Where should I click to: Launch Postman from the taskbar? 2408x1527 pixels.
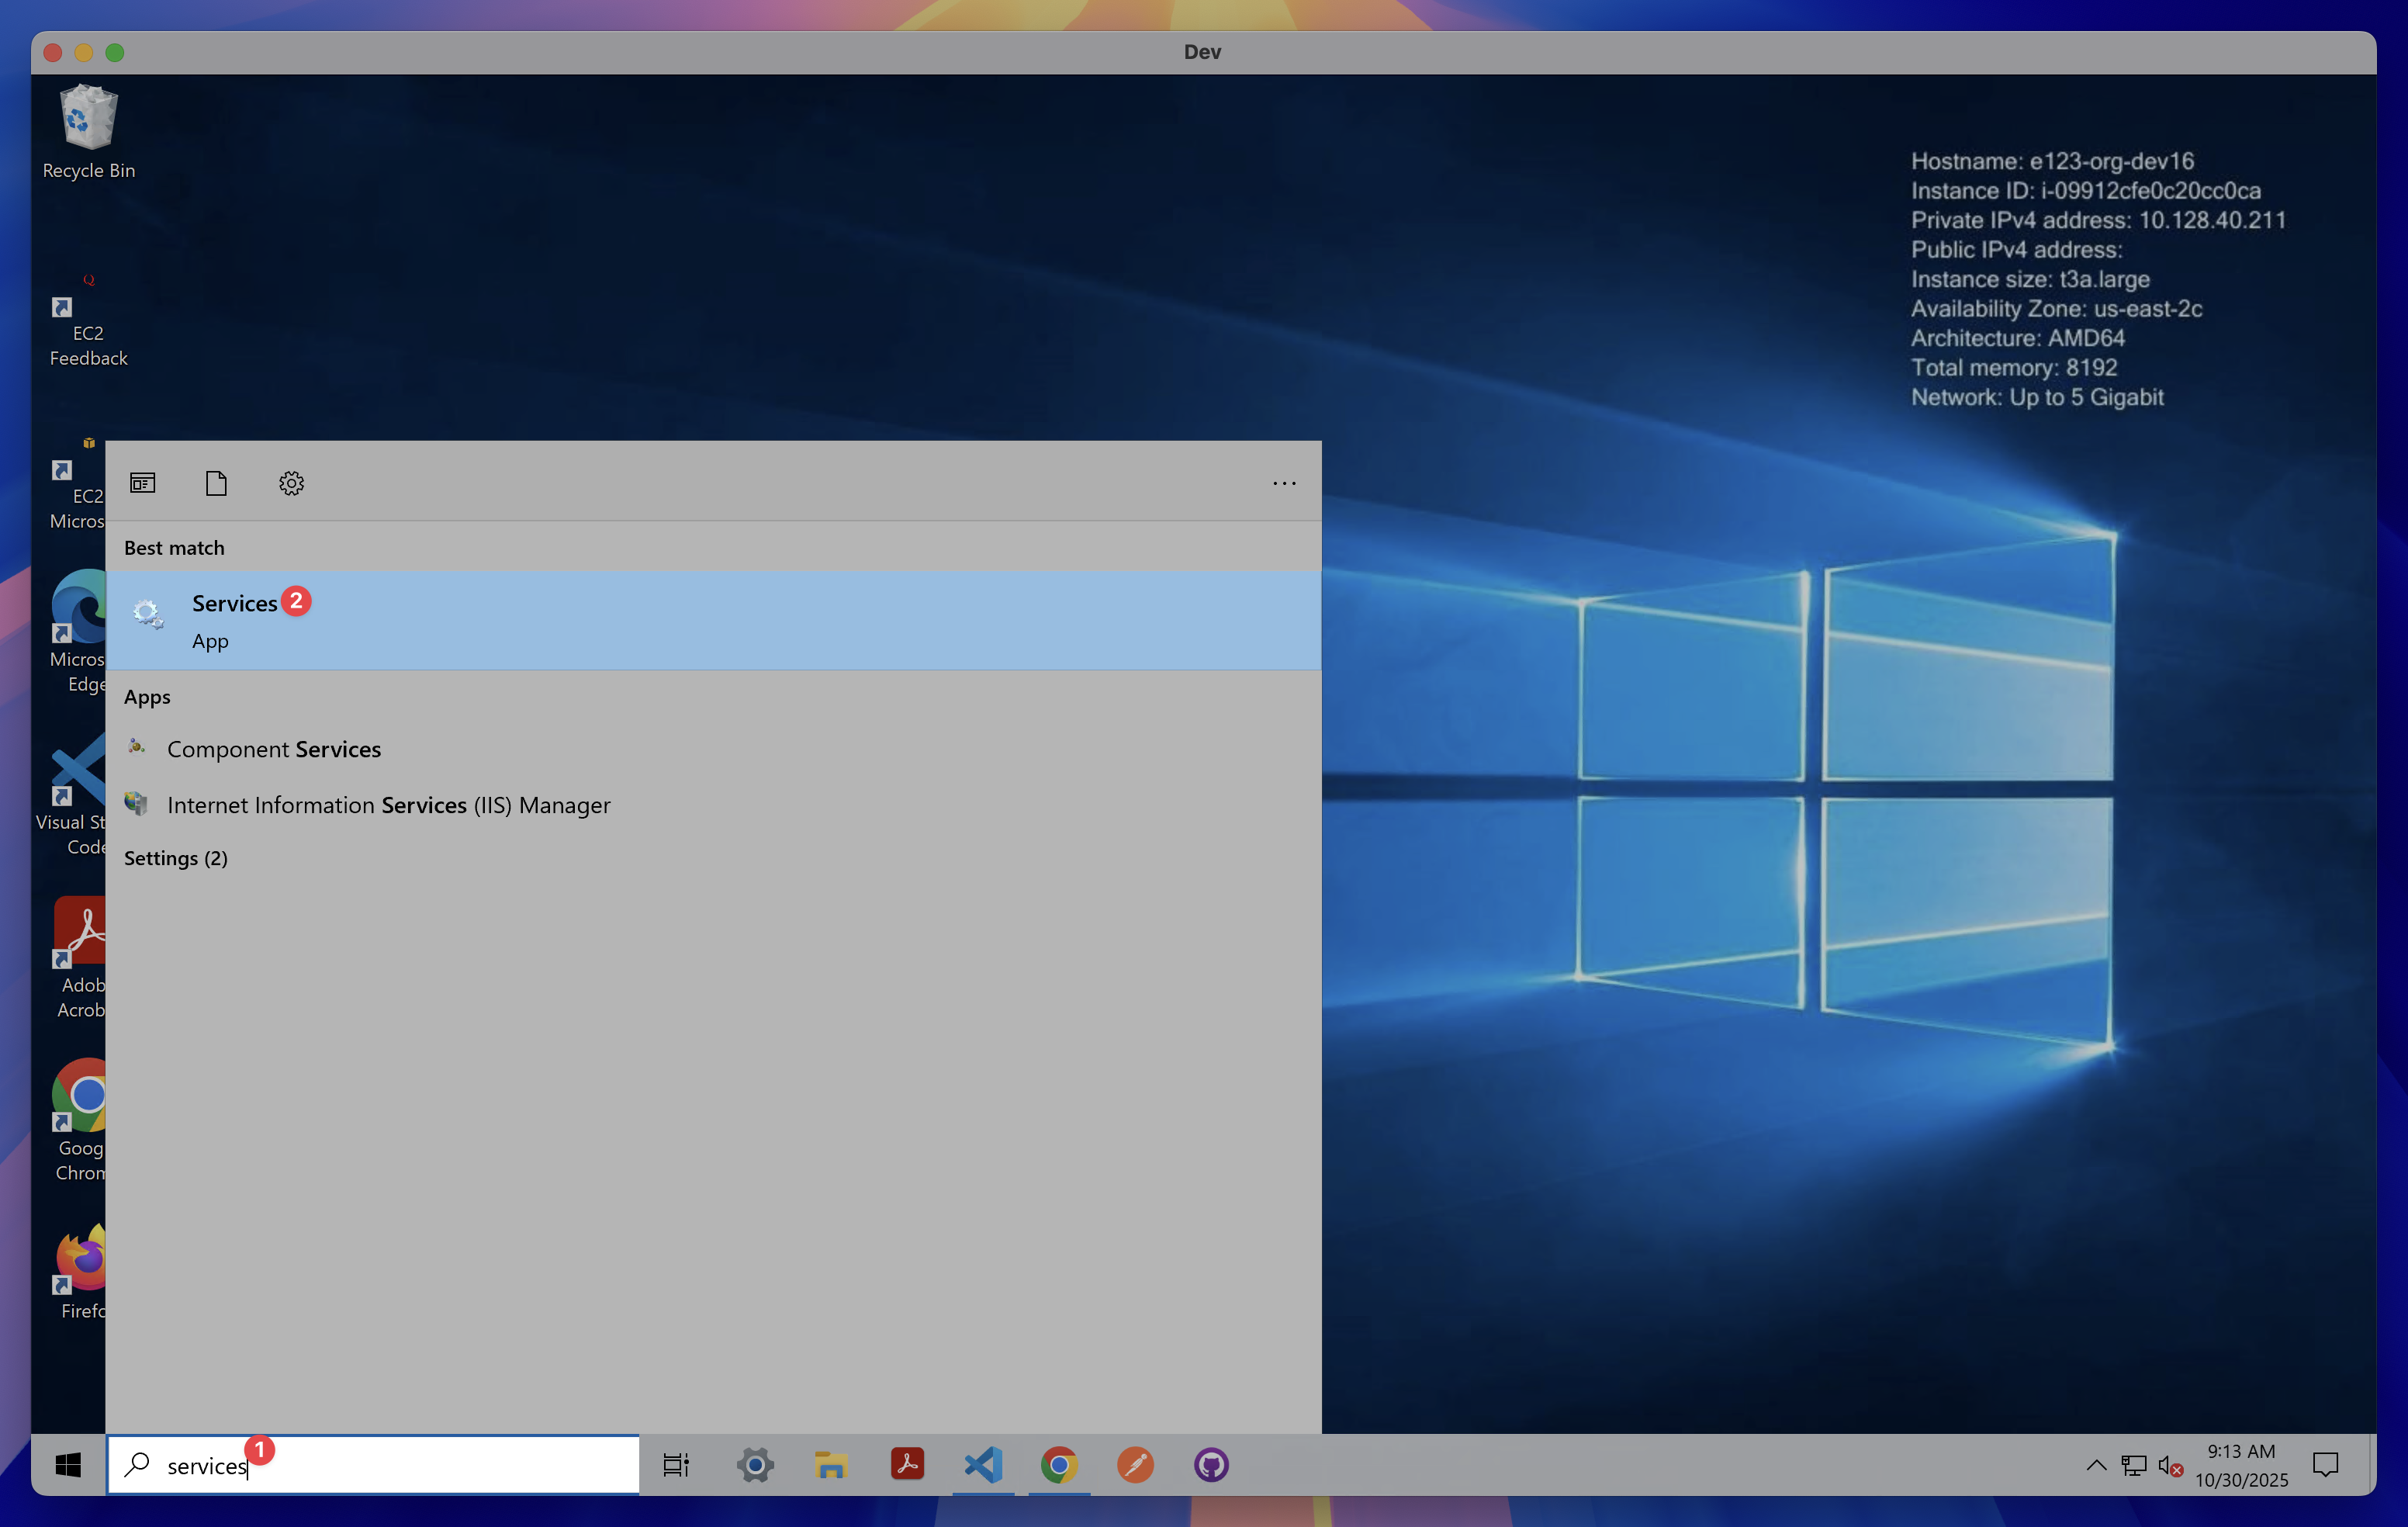click(x=1135, y=1464)
